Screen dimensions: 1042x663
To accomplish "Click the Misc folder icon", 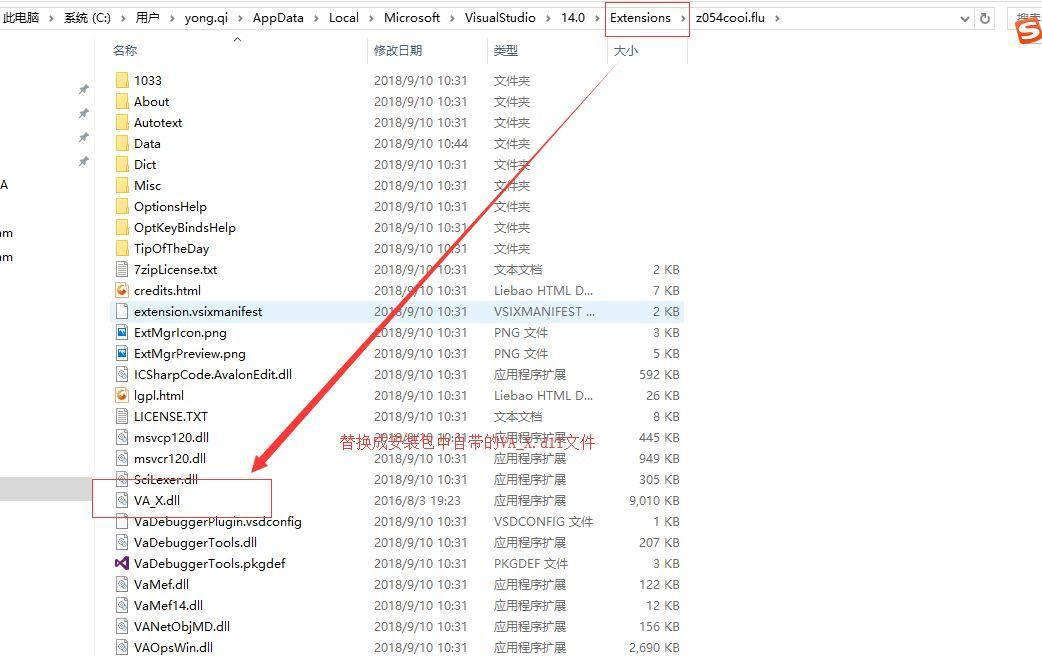I will pyautogui.click(x=122, y=185).
